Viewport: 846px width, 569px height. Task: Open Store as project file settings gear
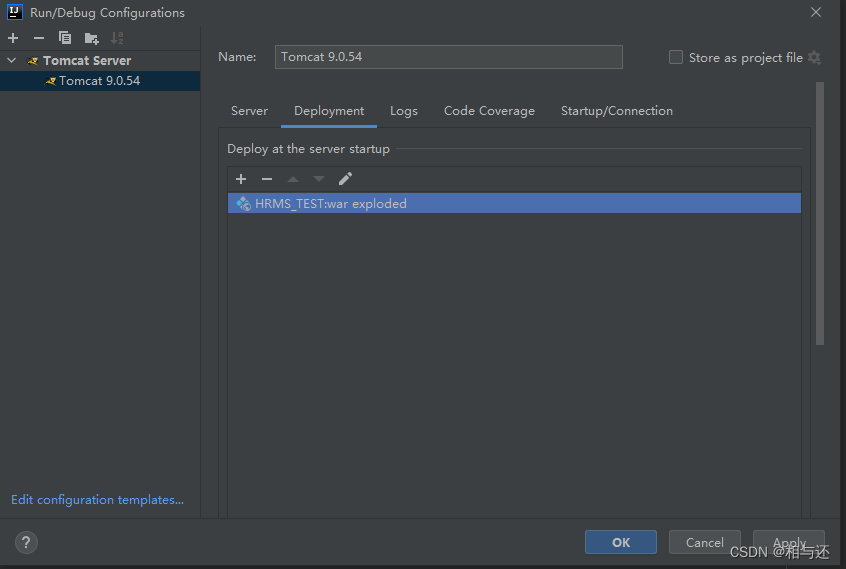[x=815, y=58]
